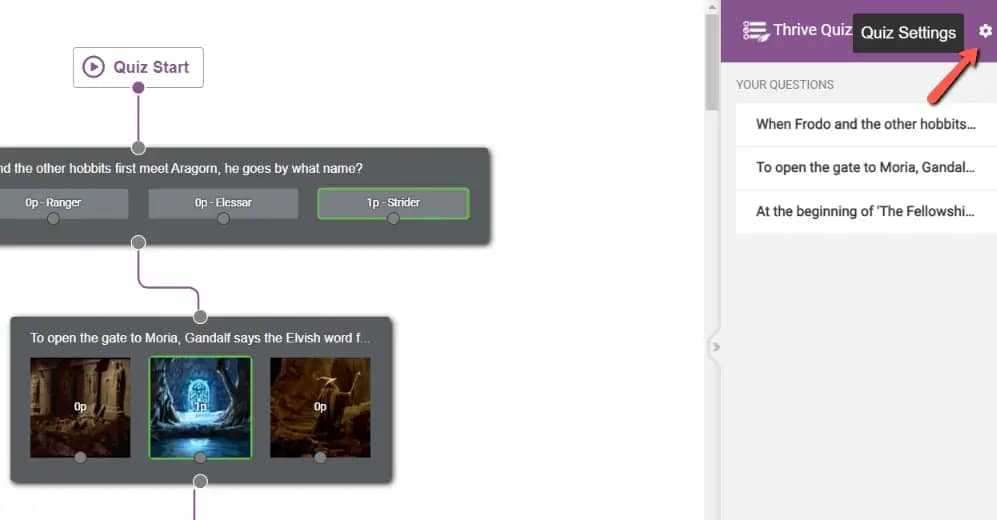The width and height of the screenshot is (997, 520).
Task: Open 'To open the gate to Moria' list item
Action: pyautogui.click(x=865, y=167)
